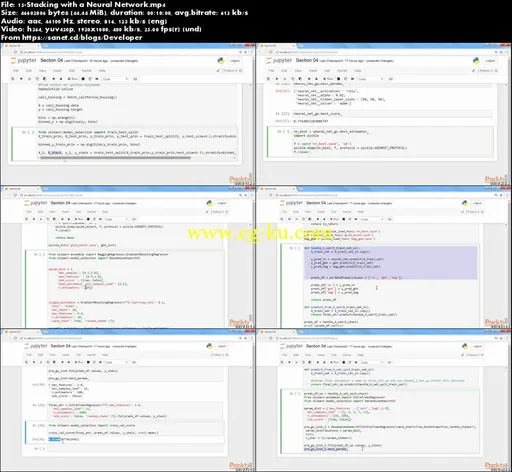Click the keyboard icon in top-right frame toolbar
Image resolution: width=512 pixels, height=472 pixels.
point(391,79)
